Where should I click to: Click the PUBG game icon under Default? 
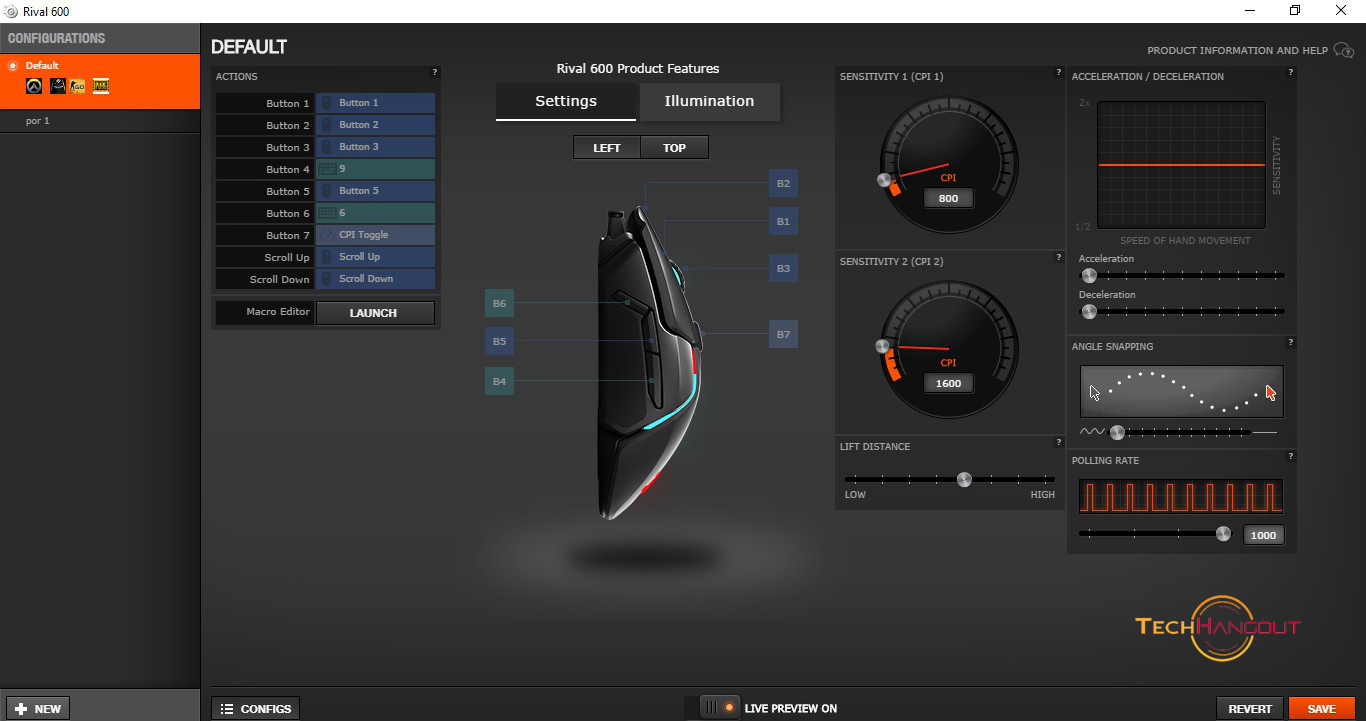coord(101,86)
